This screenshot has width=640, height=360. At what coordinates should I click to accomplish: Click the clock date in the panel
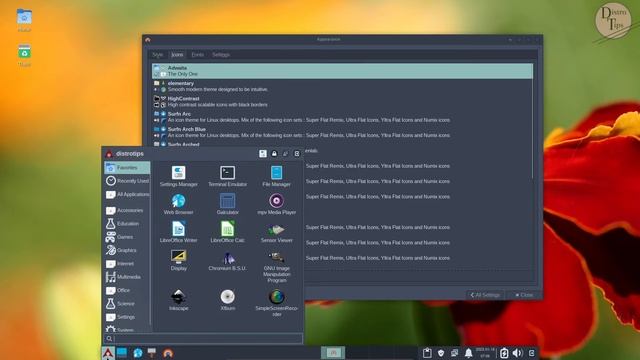click(x=484, y=353)
